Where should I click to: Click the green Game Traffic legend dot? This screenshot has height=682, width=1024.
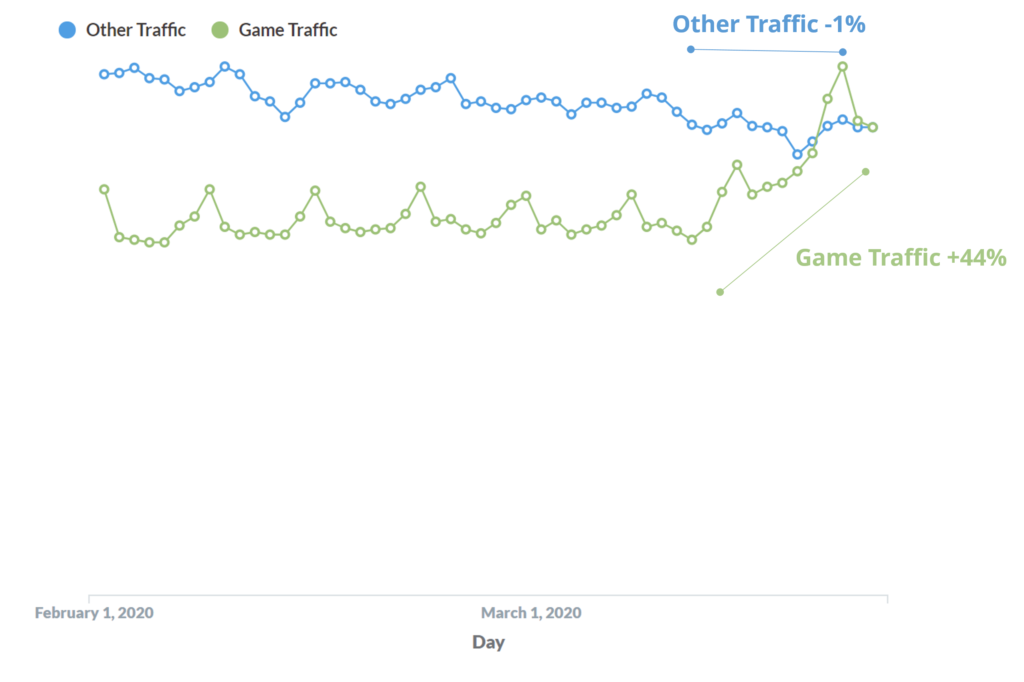[x=220, y=30]
